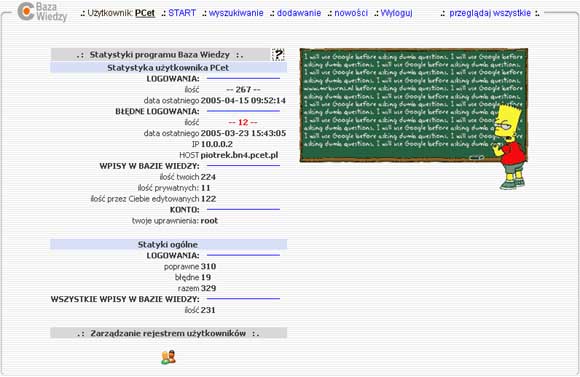Open the dodawanie add entry page
Image resolution: width=580 pixels, height=377 pixels.
[299, 13]
